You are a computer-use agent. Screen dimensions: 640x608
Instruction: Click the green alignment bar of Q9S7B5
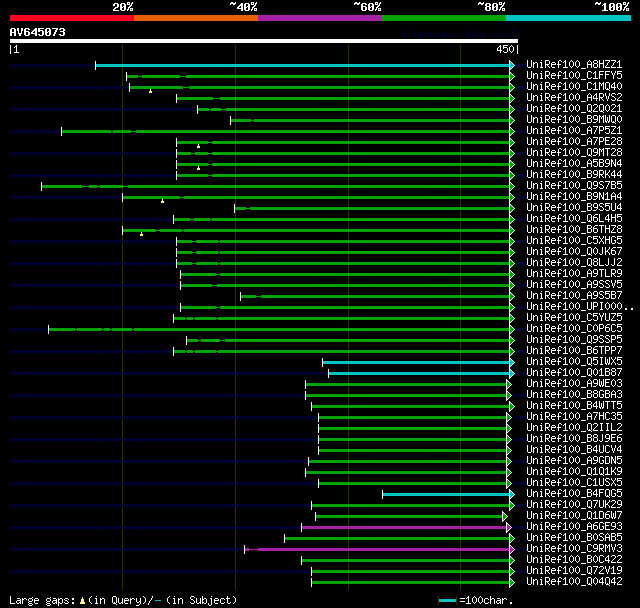pyautogui.click(x=276, y=186)
